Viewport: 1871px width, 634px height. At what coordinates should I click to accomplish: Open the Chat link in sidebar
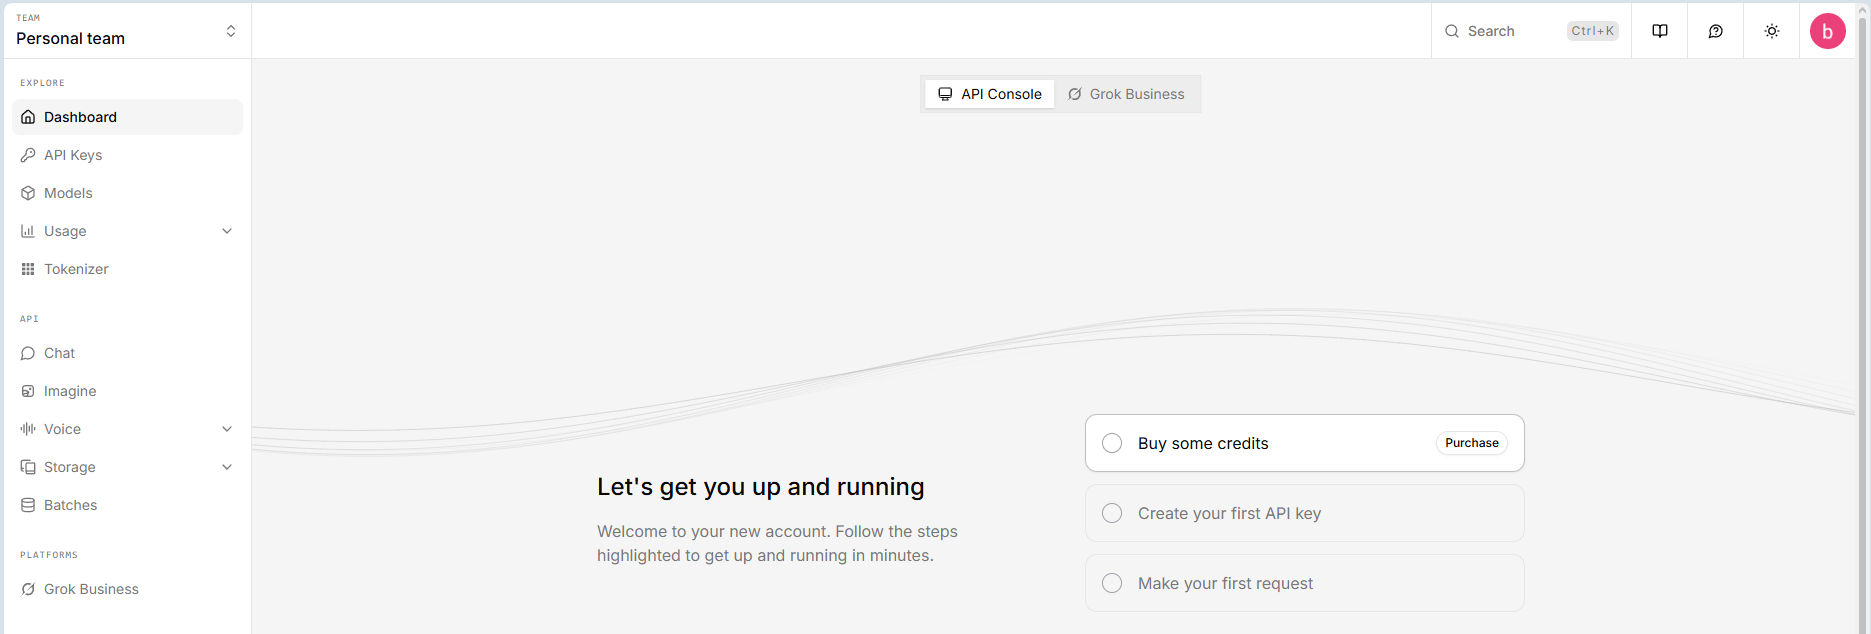pyautogui.click(x=59, y=353)
